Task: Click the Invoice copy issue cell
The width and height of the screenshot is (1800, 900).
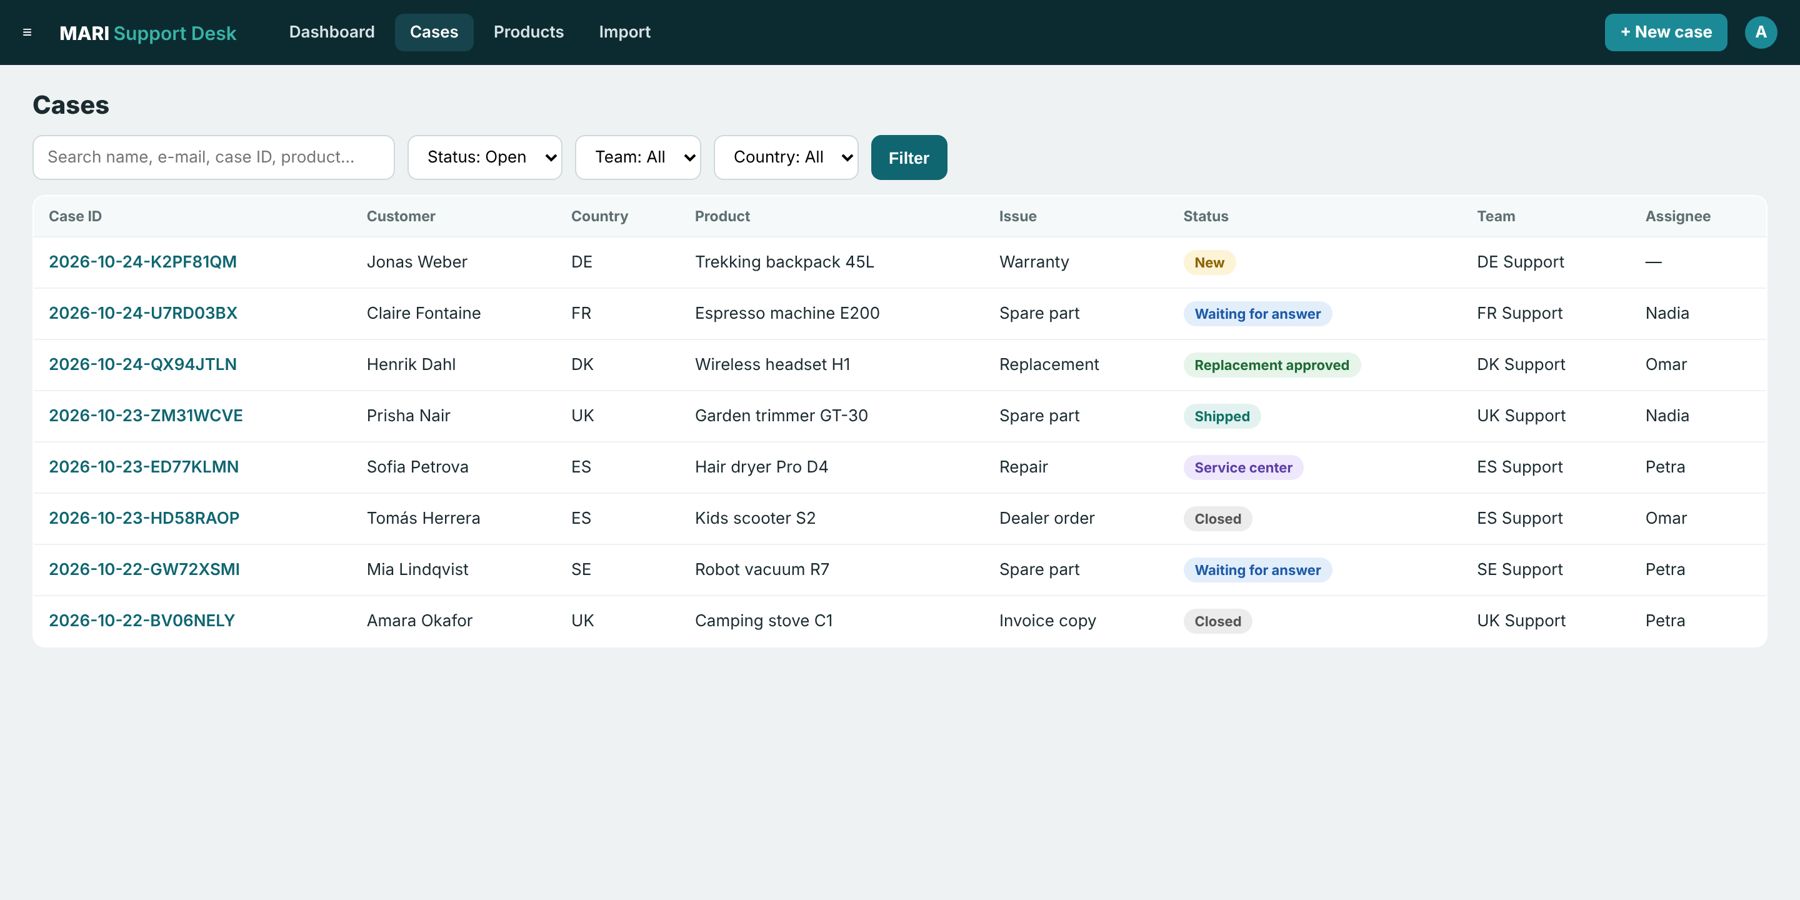Action: click(1047, 620)
